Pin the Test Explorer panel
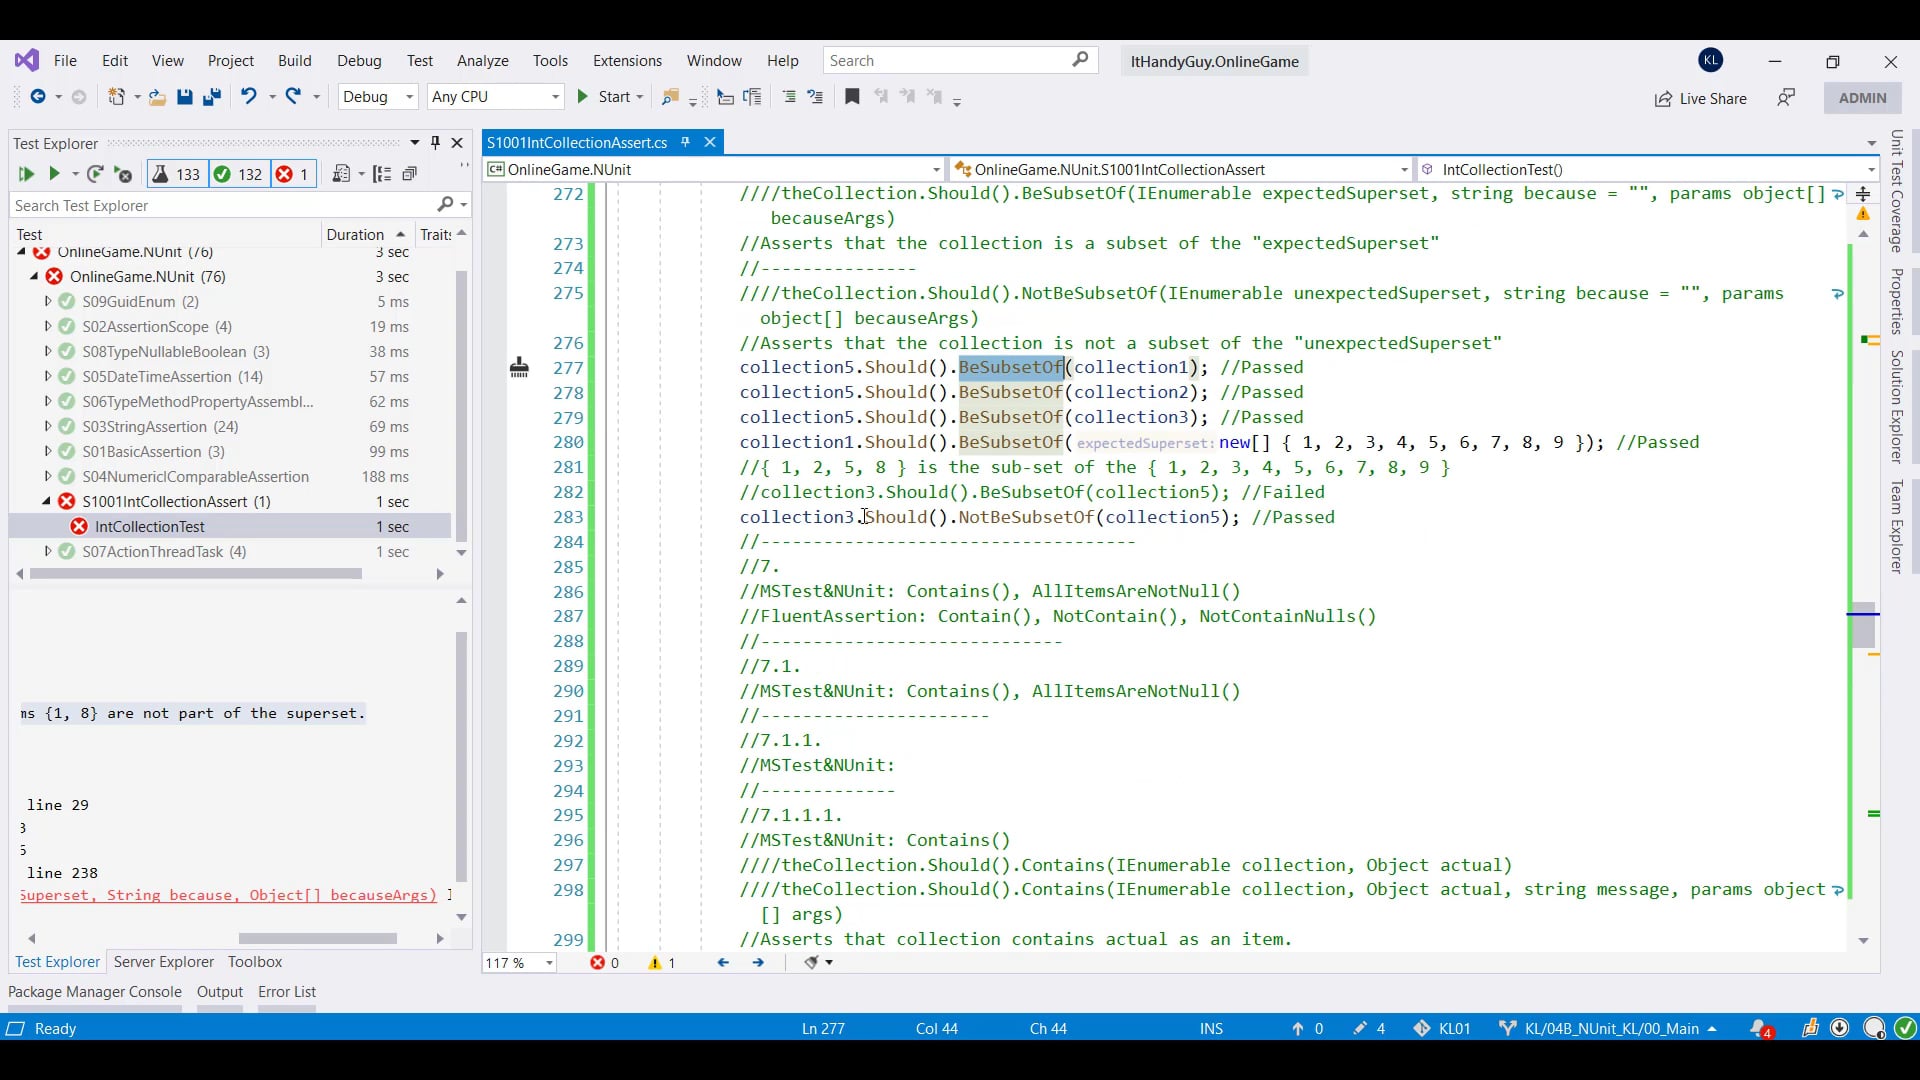The image size is (1920, 1080). point(435,143)
